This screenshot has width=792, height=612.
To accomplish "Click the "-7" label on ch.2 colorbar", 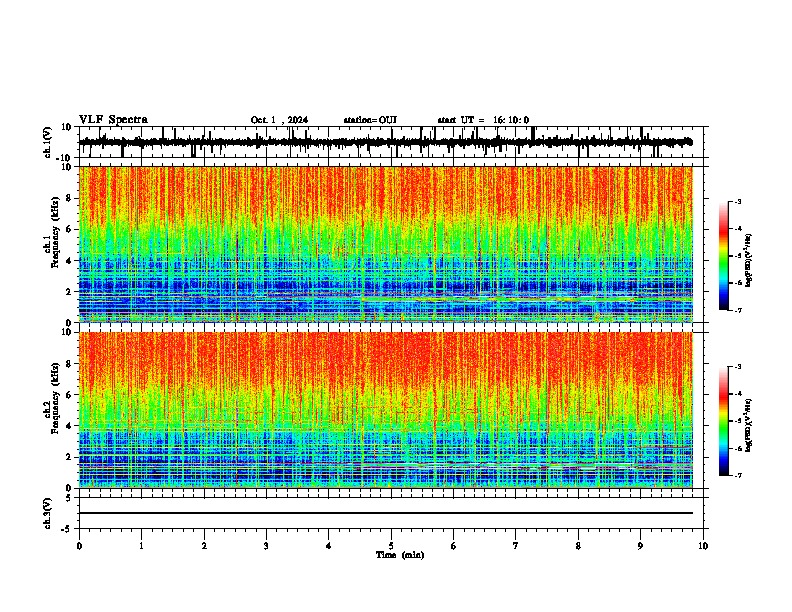I will pos(737,476).
